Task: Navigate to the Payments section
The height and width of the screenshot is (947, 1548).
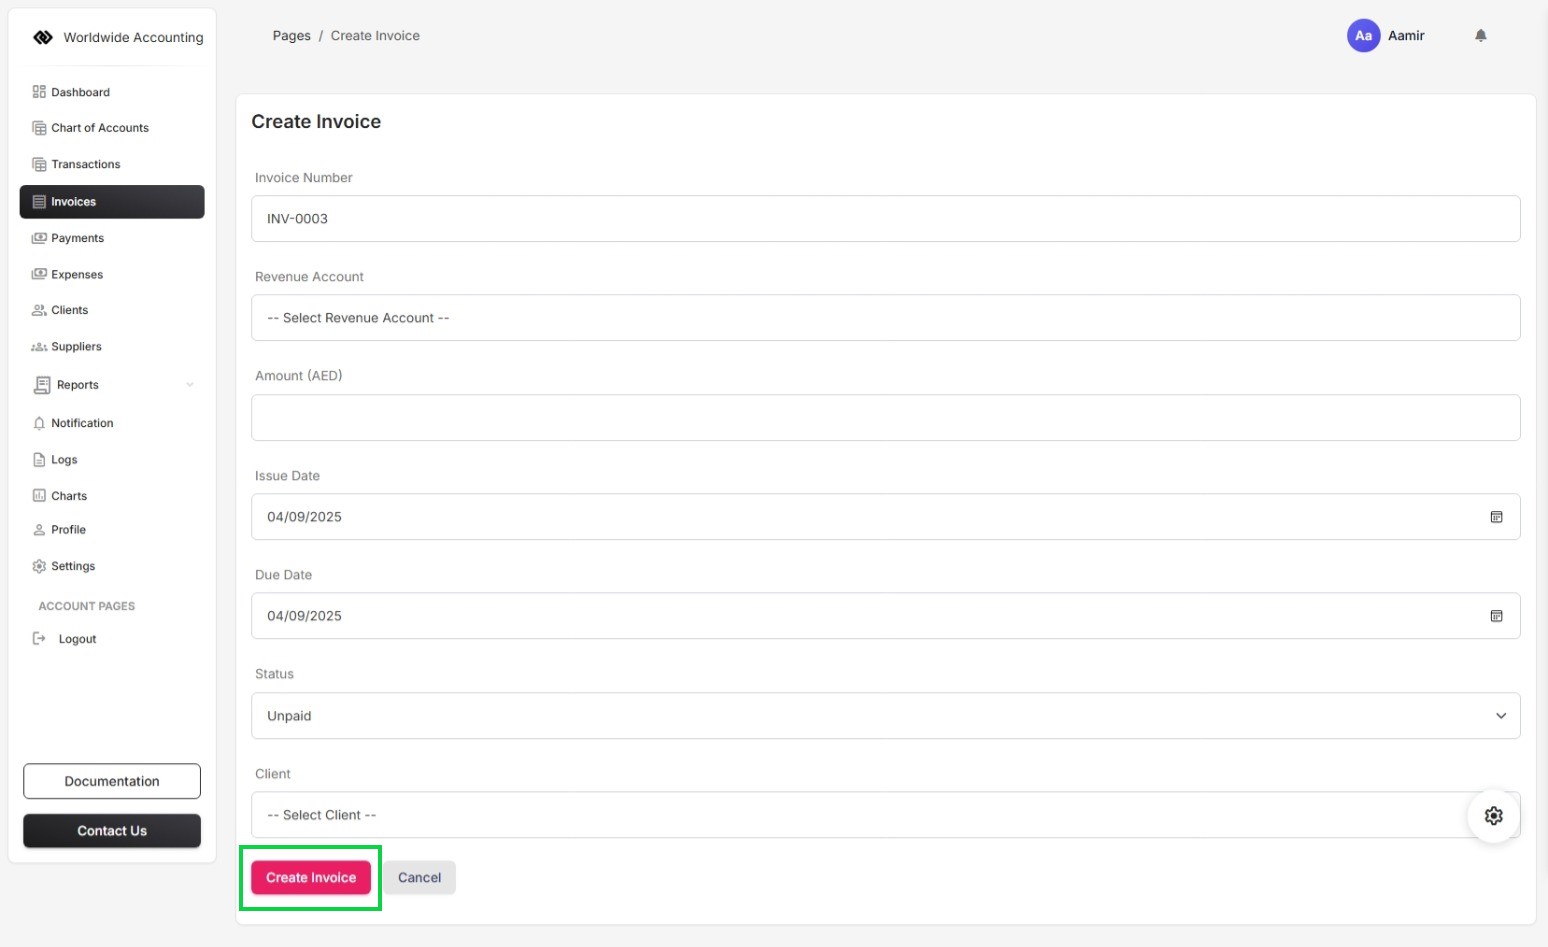Action: click(77, 238)
